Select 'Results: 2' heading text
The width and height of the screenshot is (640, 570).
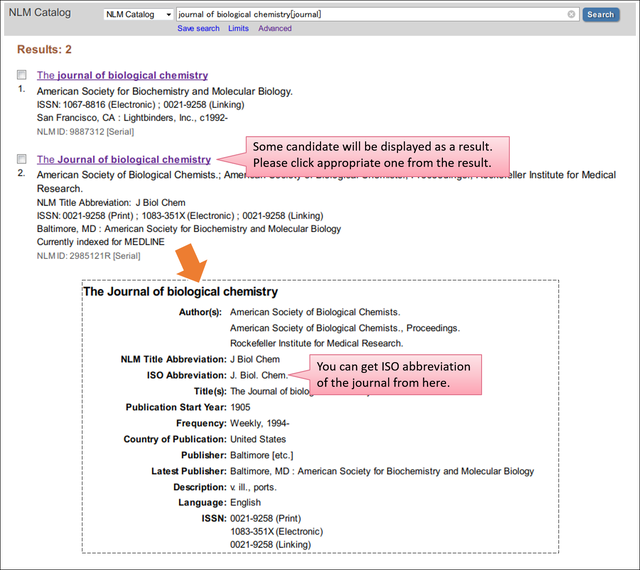pyautogui.click(x=44, y=49)
